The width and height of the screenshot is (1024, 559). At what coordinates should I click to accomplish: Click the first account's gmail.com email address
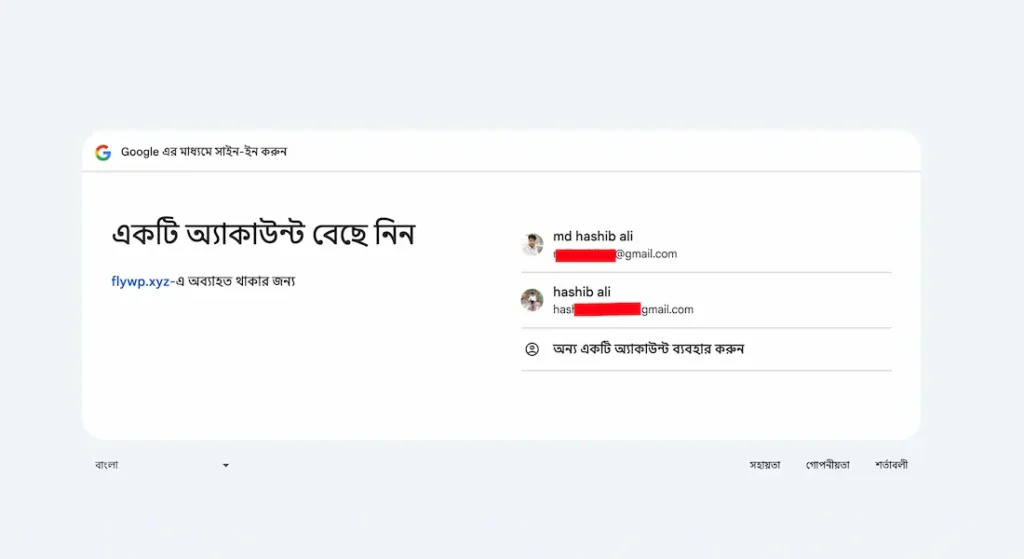pyautogui.click(x=646, y=254)
